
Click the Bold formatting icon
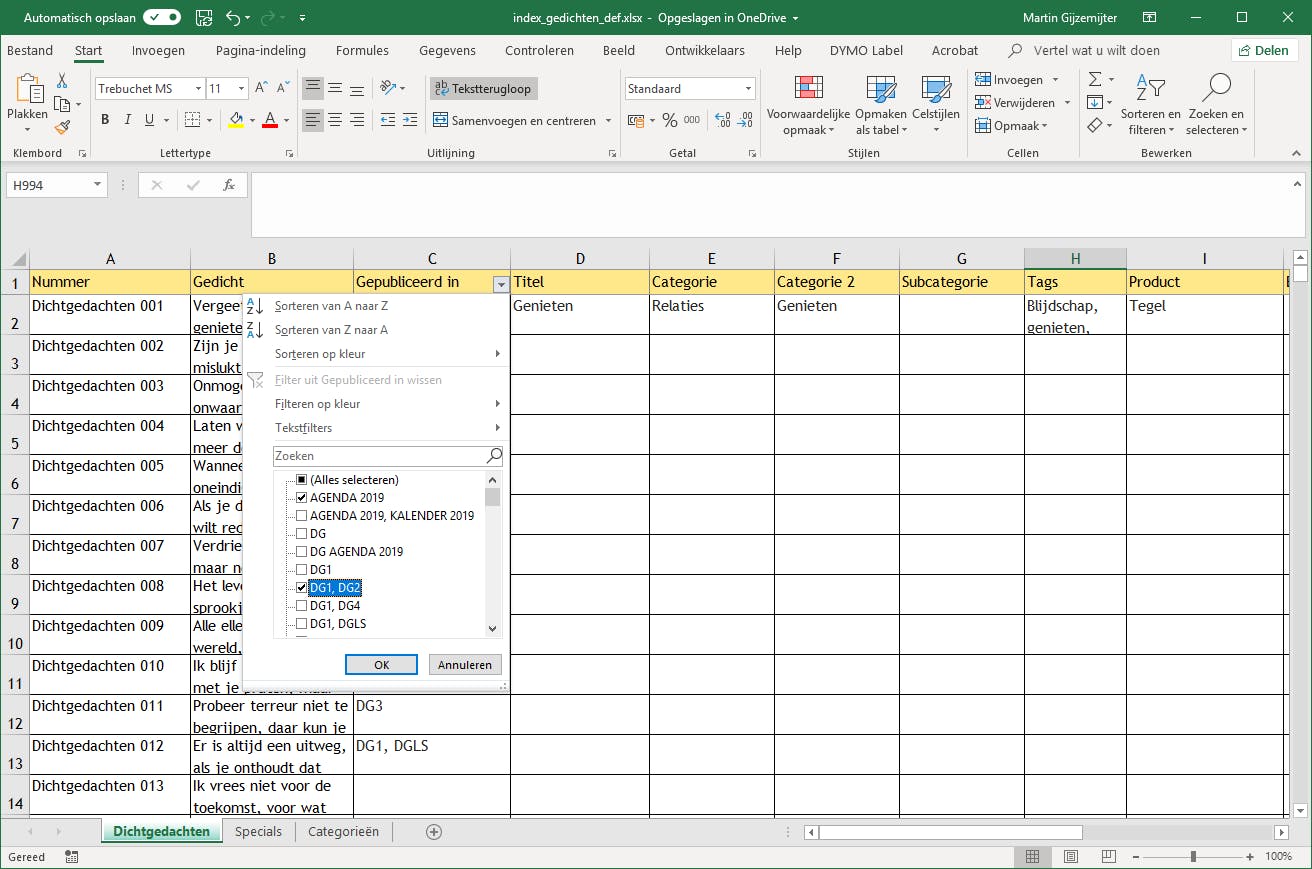coord(105,120)
